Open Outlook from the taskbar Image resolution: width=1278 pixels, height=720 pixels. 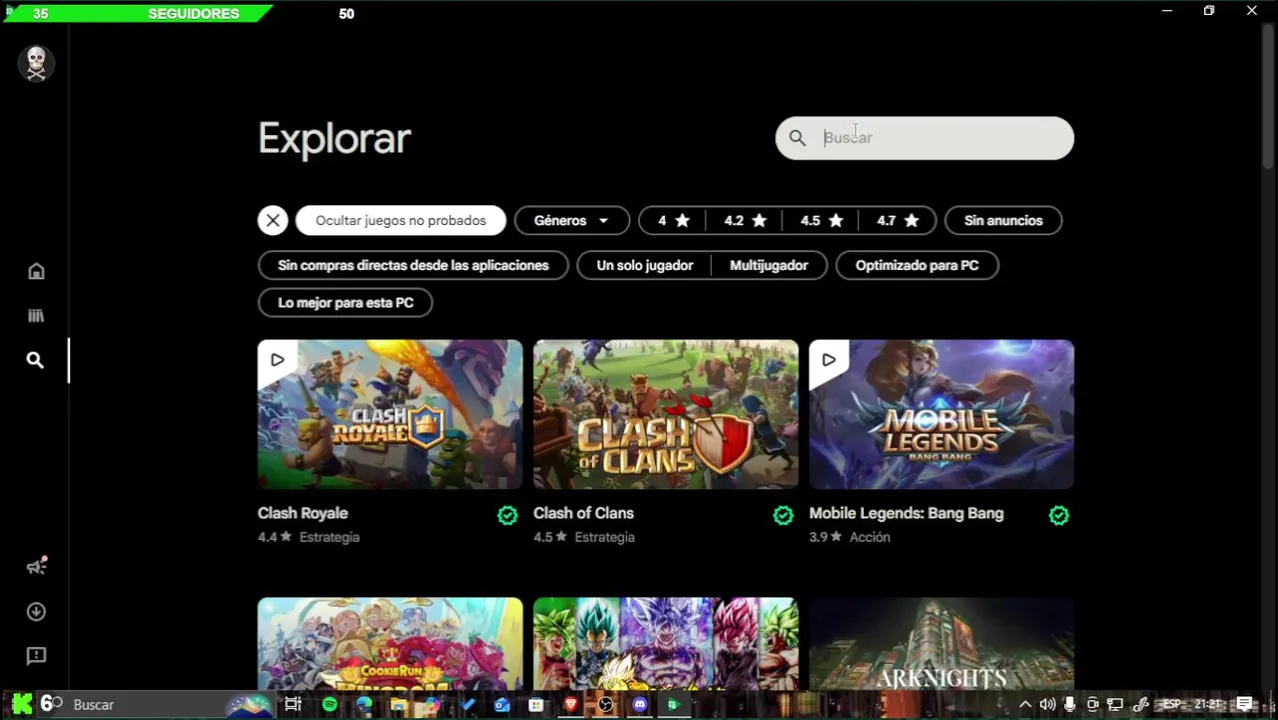(x=502, y=705)
